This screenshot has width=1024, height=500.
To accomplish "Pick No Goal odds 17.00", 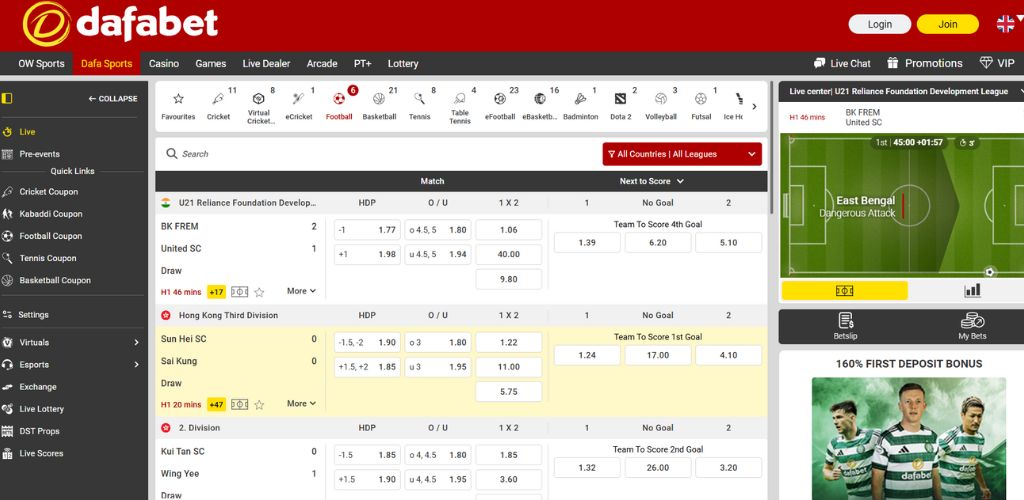I will pos(658,355).
